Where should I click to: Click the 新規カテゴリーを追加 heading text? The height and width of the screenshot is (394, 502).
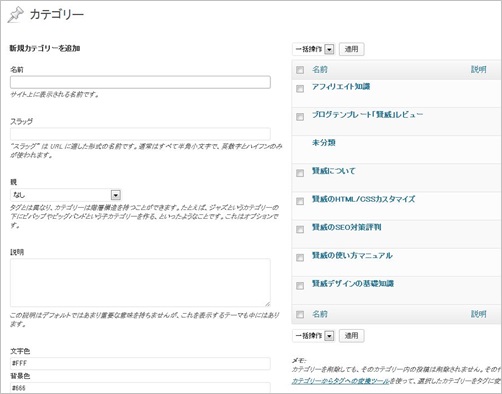point(45,48)
